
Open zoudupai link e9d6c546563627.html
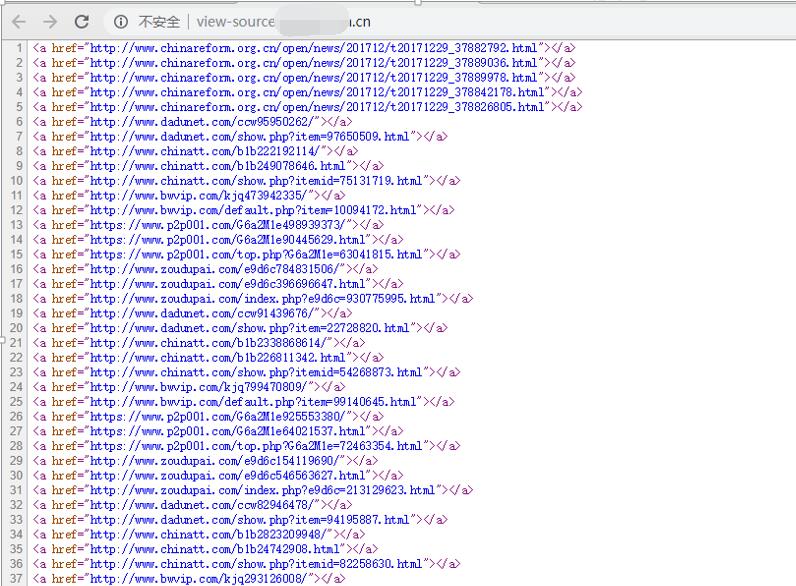pyautogui.click(x=227, y=475)
